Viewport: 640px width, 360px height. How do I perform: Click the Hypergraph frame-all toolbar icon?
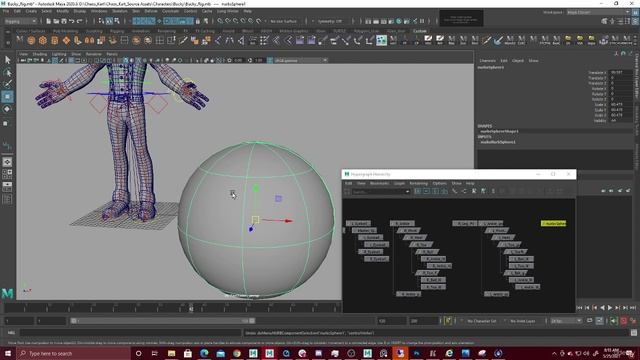[418, 191]
